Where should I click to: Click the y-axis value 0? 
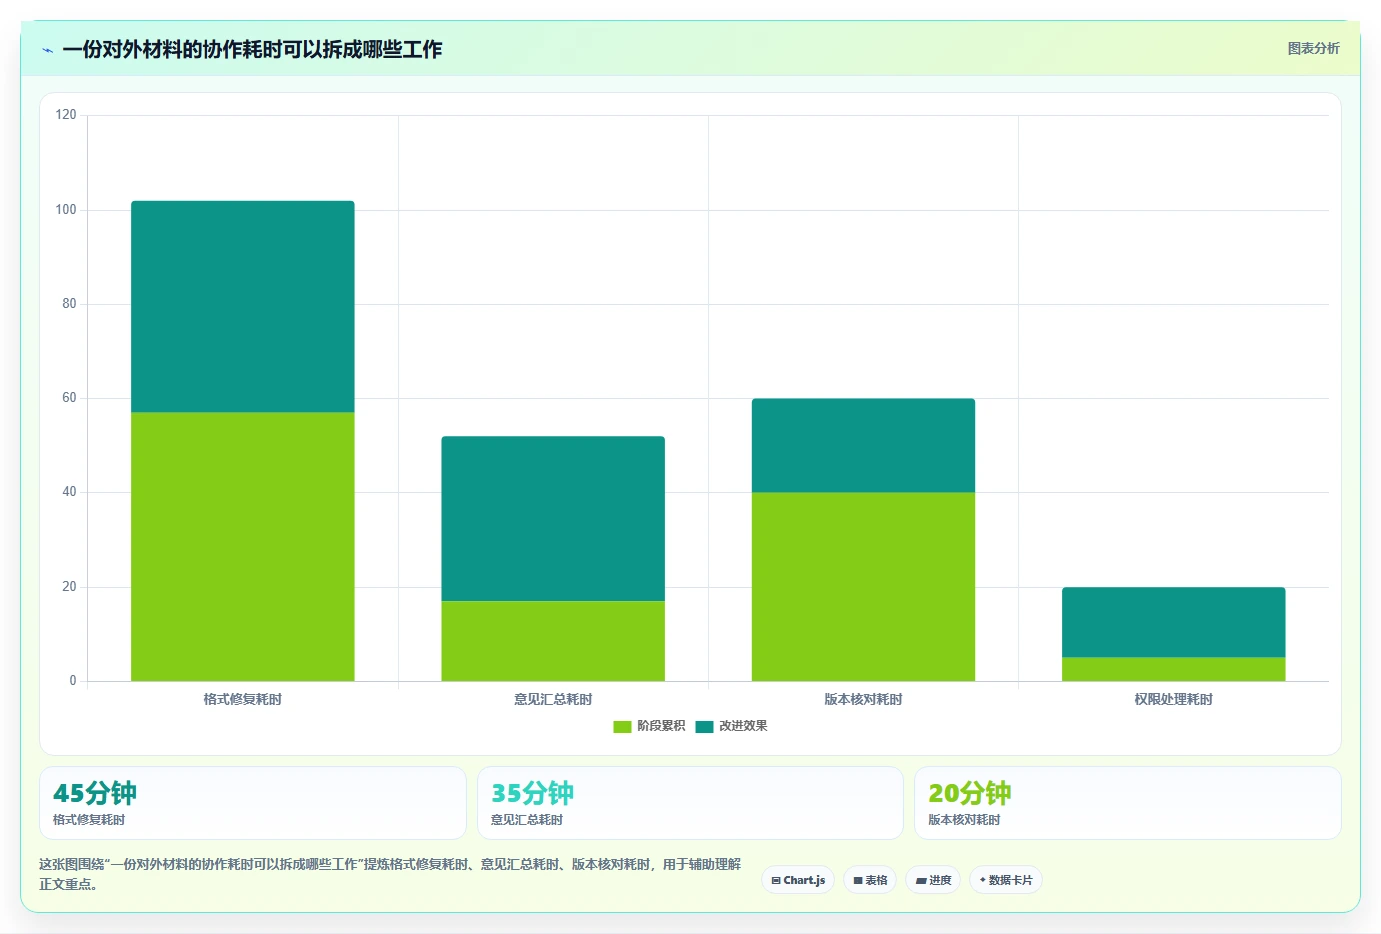click(x=73, y=681)
